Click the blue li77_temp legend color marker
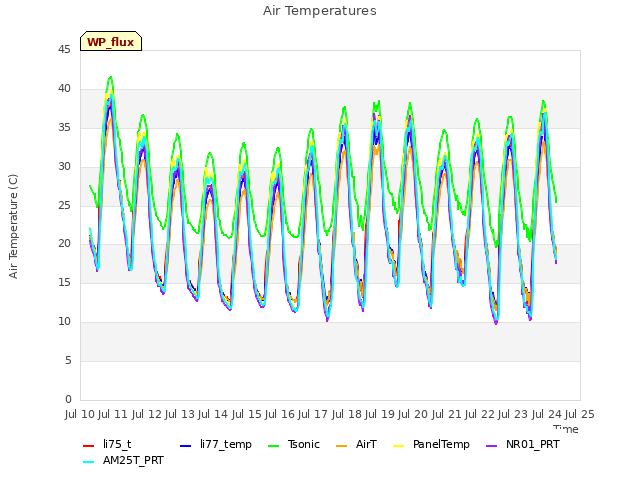The height and width of the screenshot is (480, 640). coord(185,446)
